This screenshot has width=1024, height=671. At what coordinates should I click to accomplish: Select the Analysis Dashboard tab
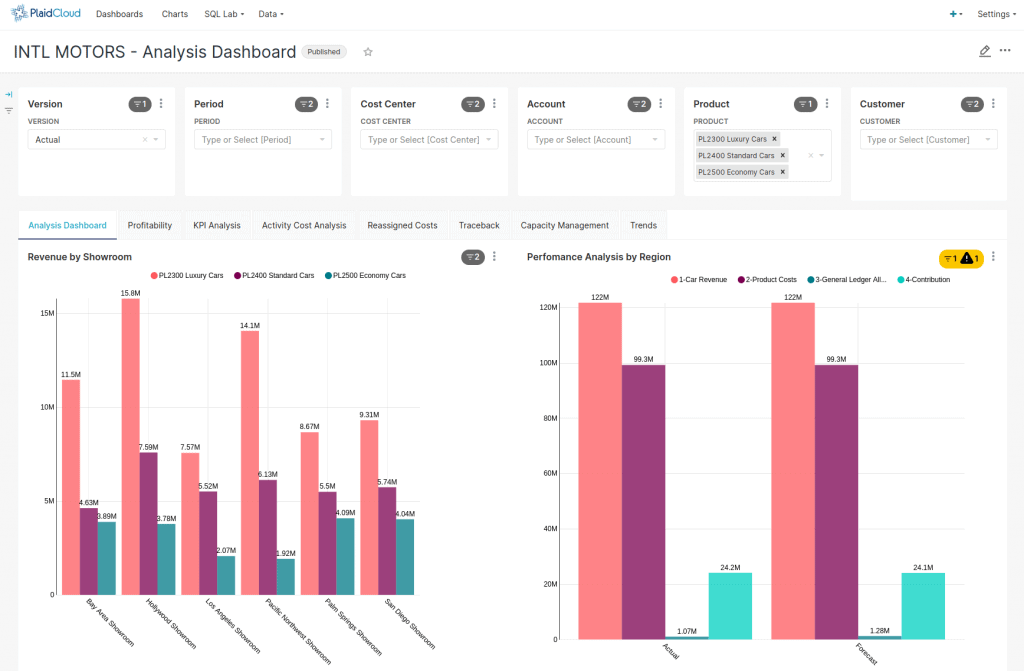pos(67,225)
